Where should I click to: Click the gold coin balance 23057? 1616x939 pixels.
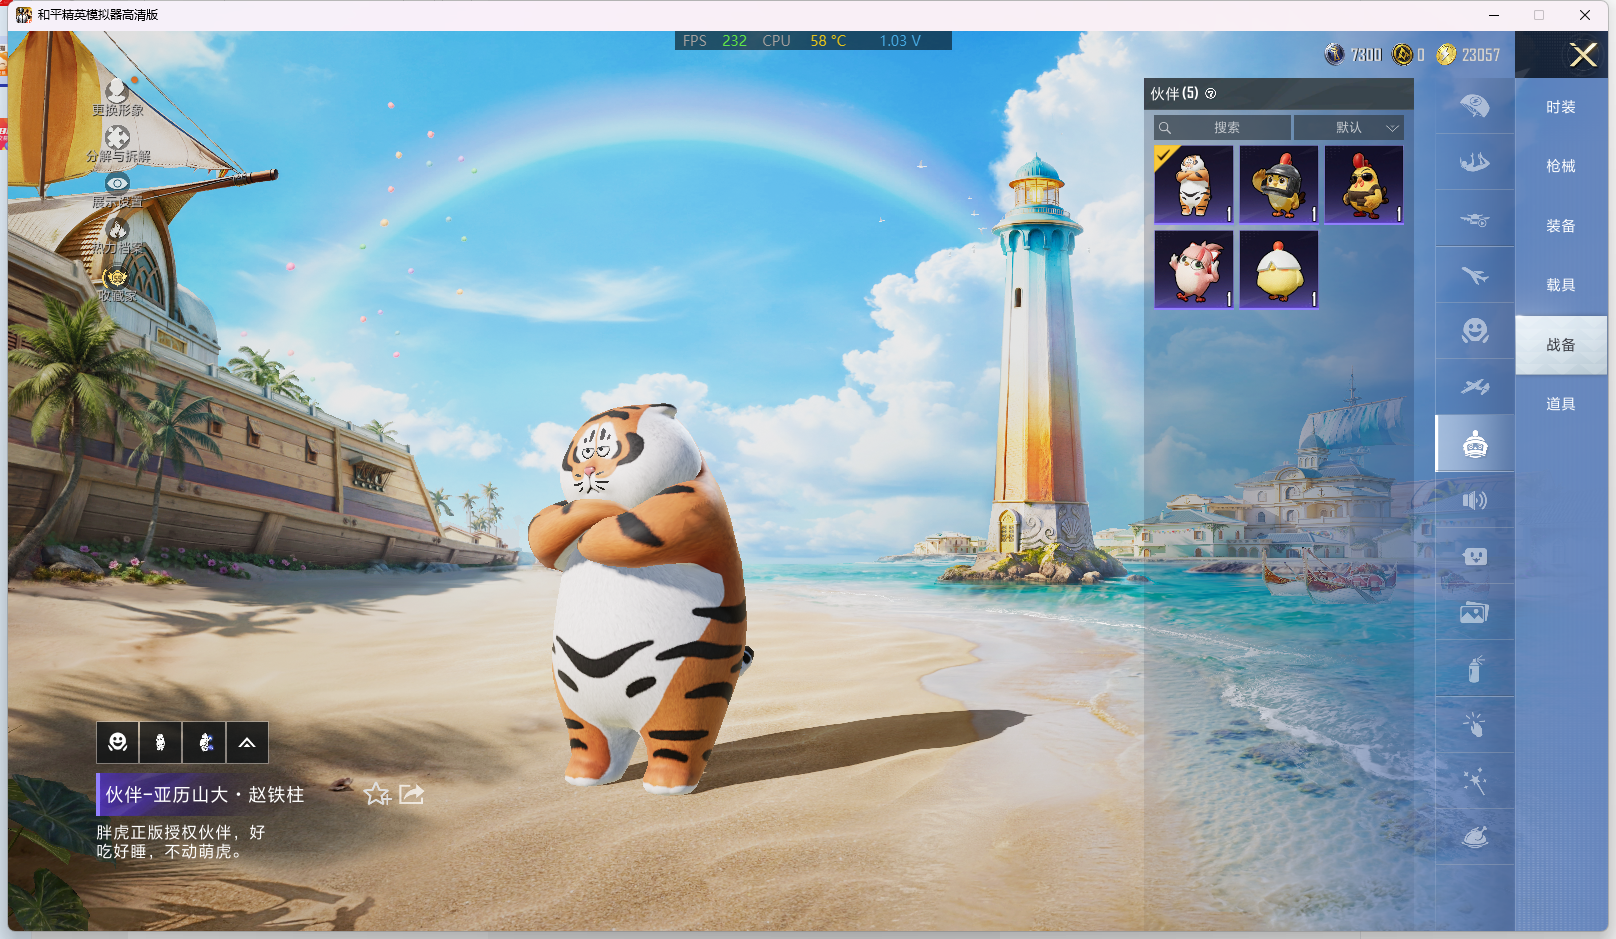1468,55
